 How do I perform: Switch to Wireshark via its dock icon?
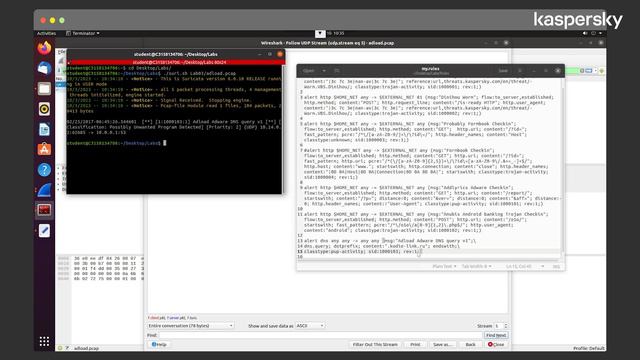[44, 190]
